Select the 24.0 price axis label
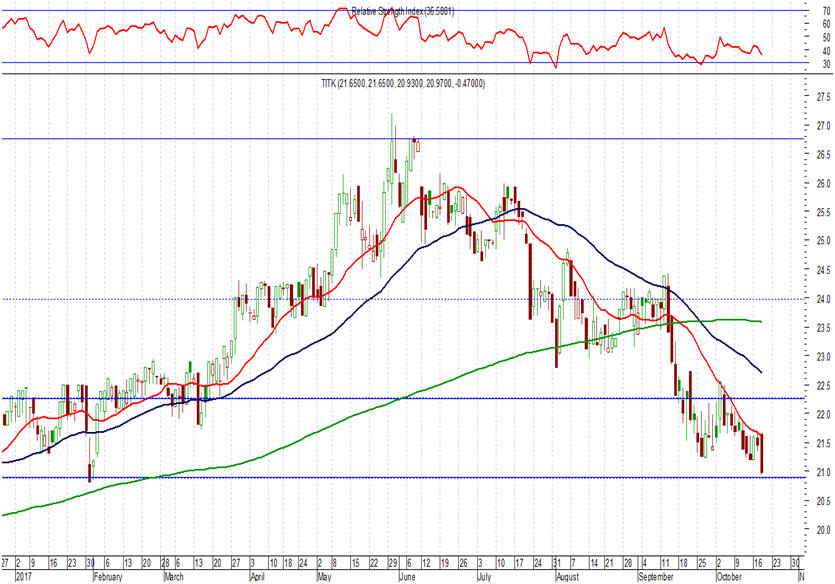The height and width of the screenshot is (584, 835). pyautogui.click(x=823, y=299)
